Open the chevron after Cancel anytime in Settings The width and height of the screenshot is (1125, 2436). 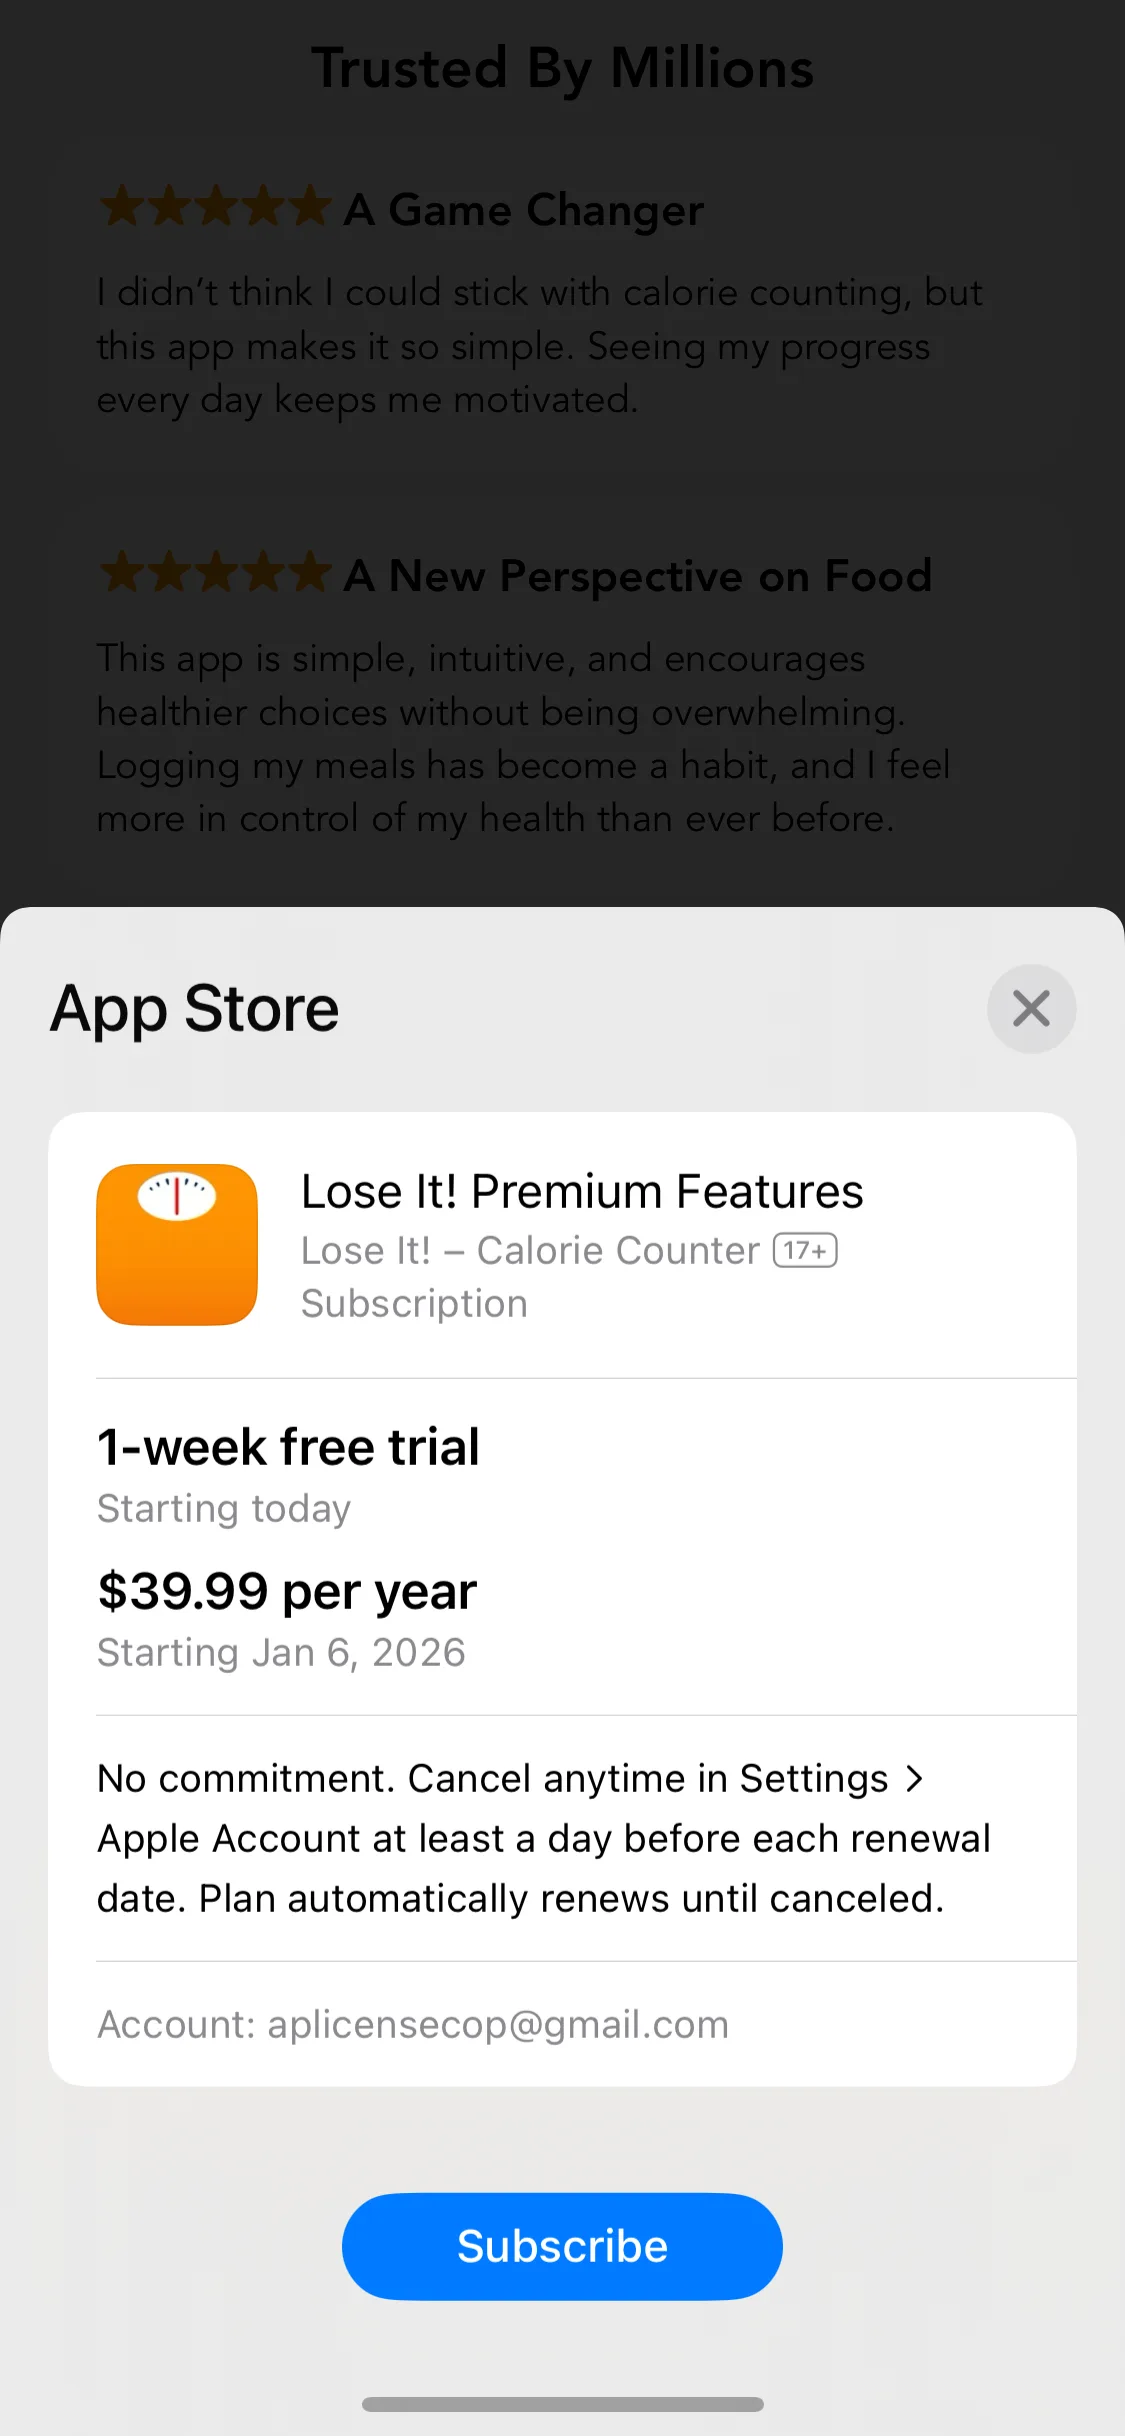914,1778
